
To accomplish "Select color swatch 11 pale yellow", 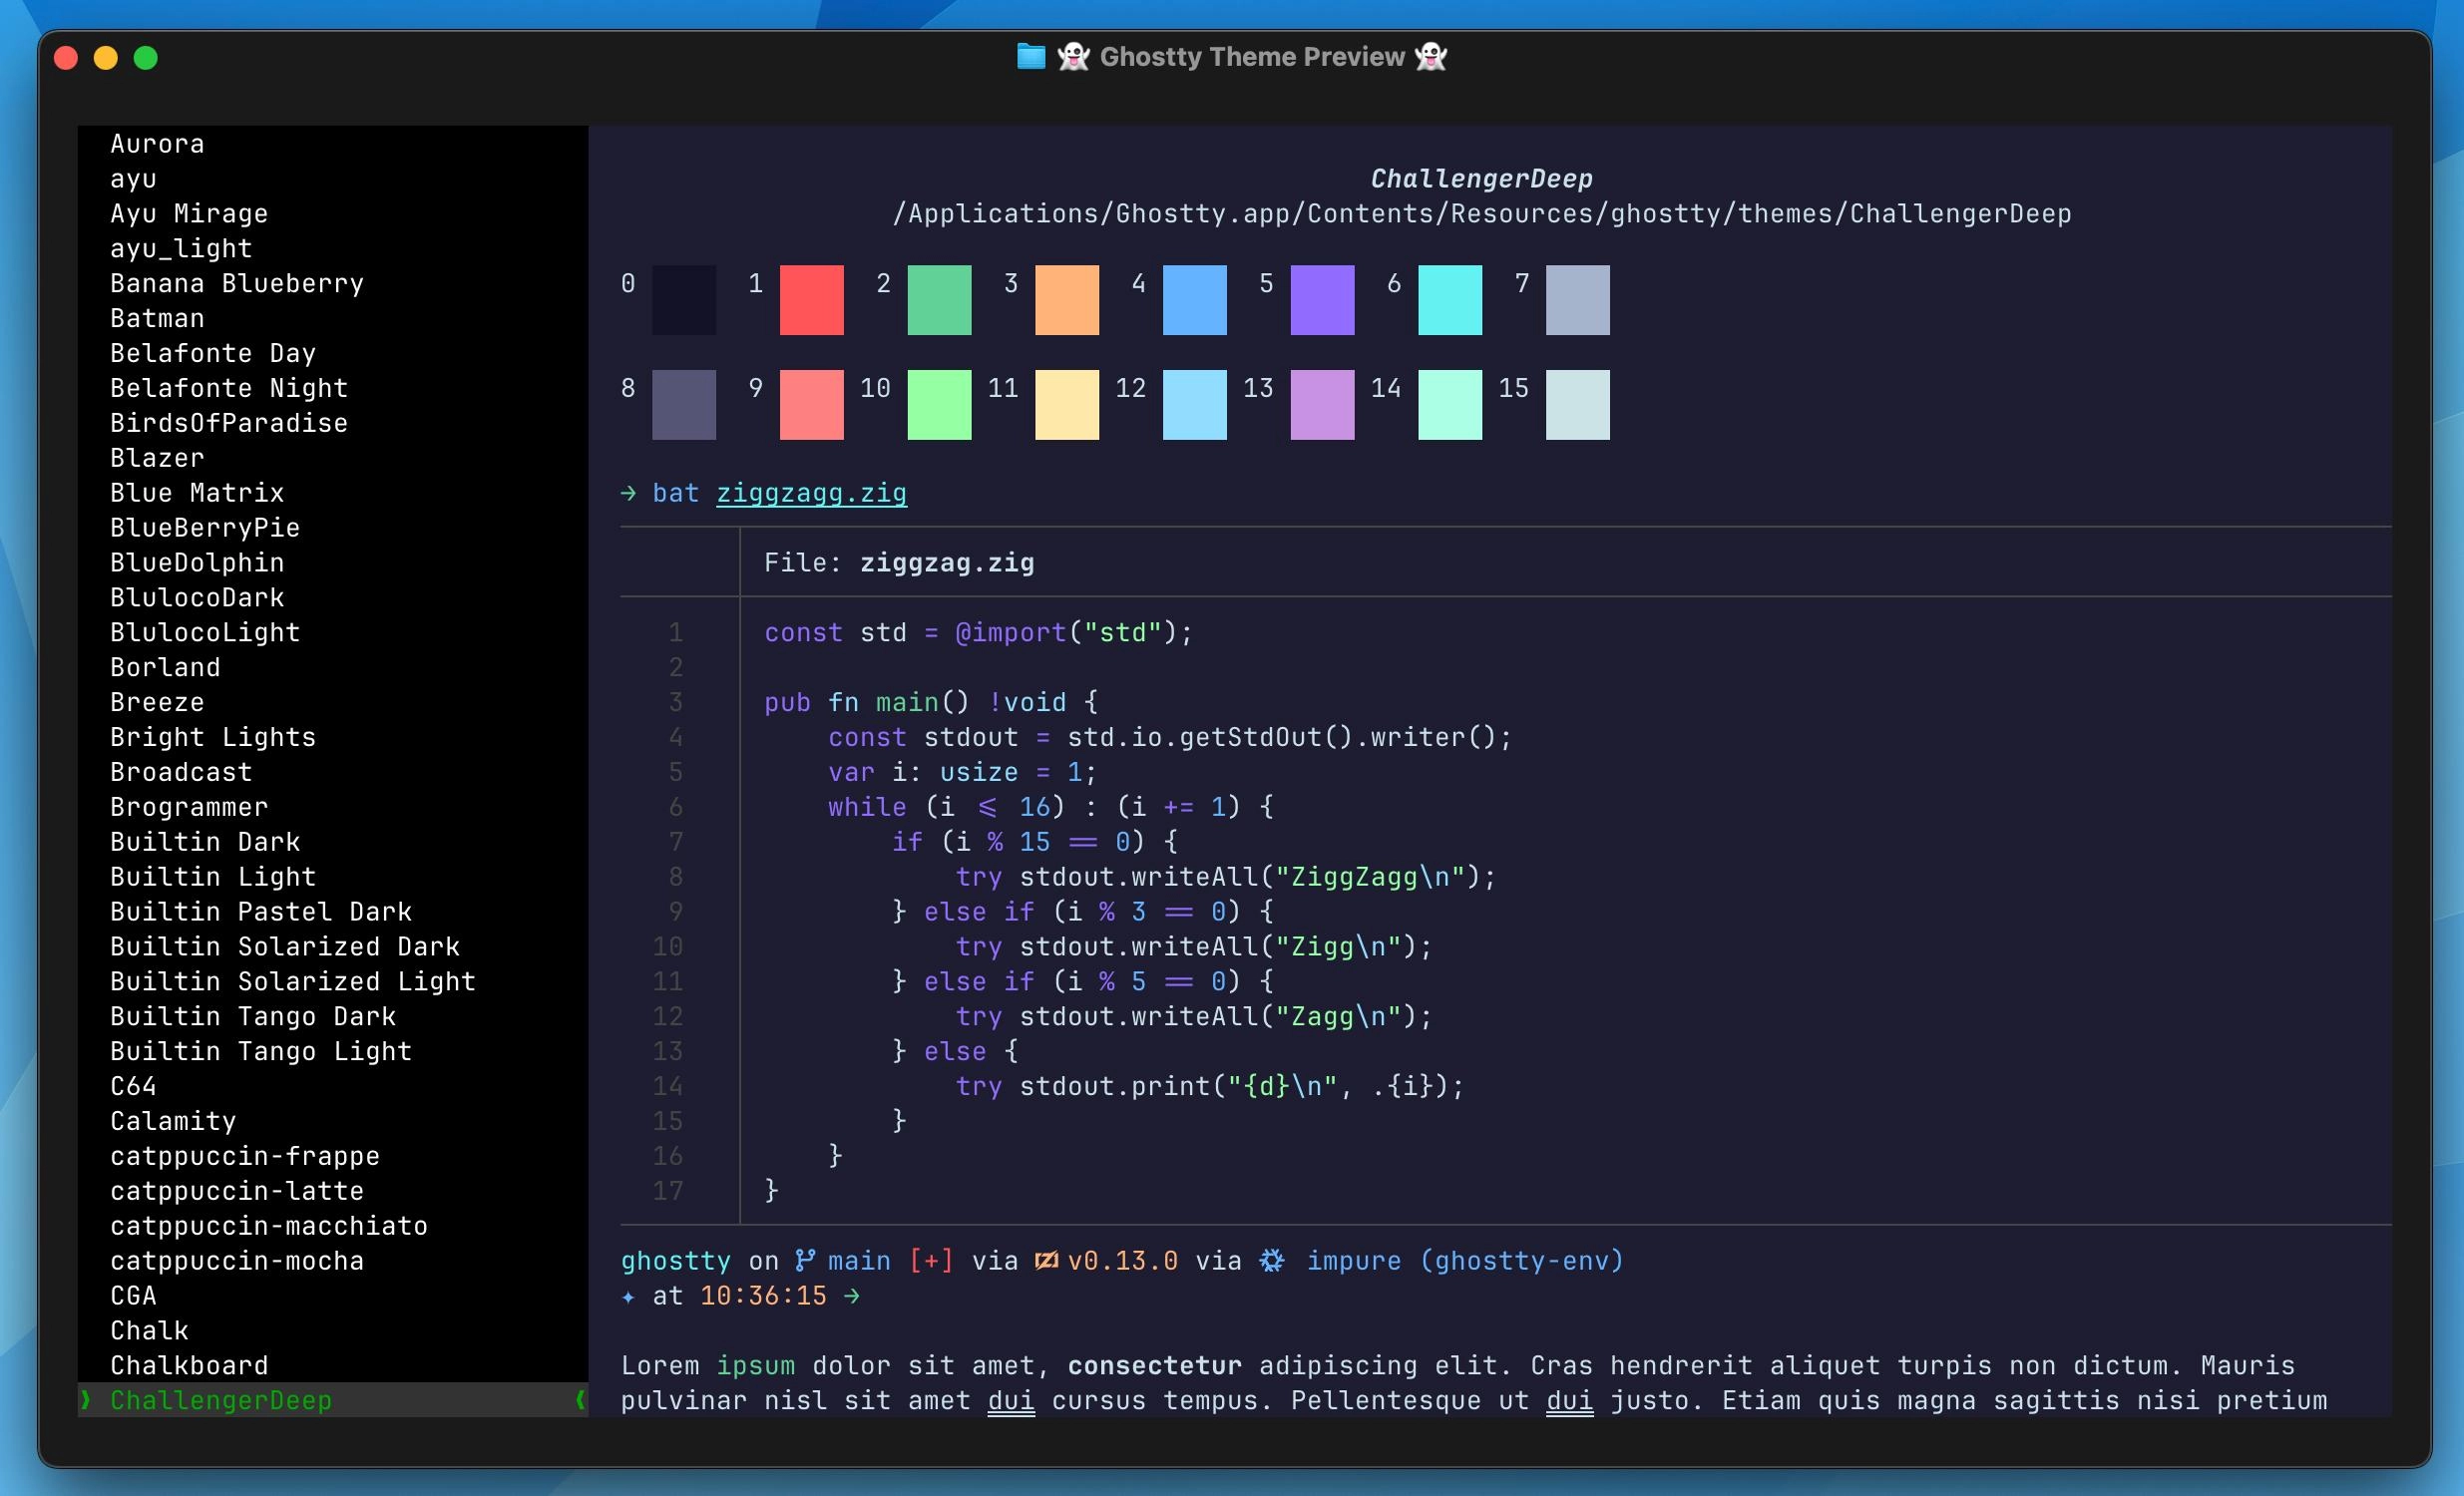I will 1067,405.
